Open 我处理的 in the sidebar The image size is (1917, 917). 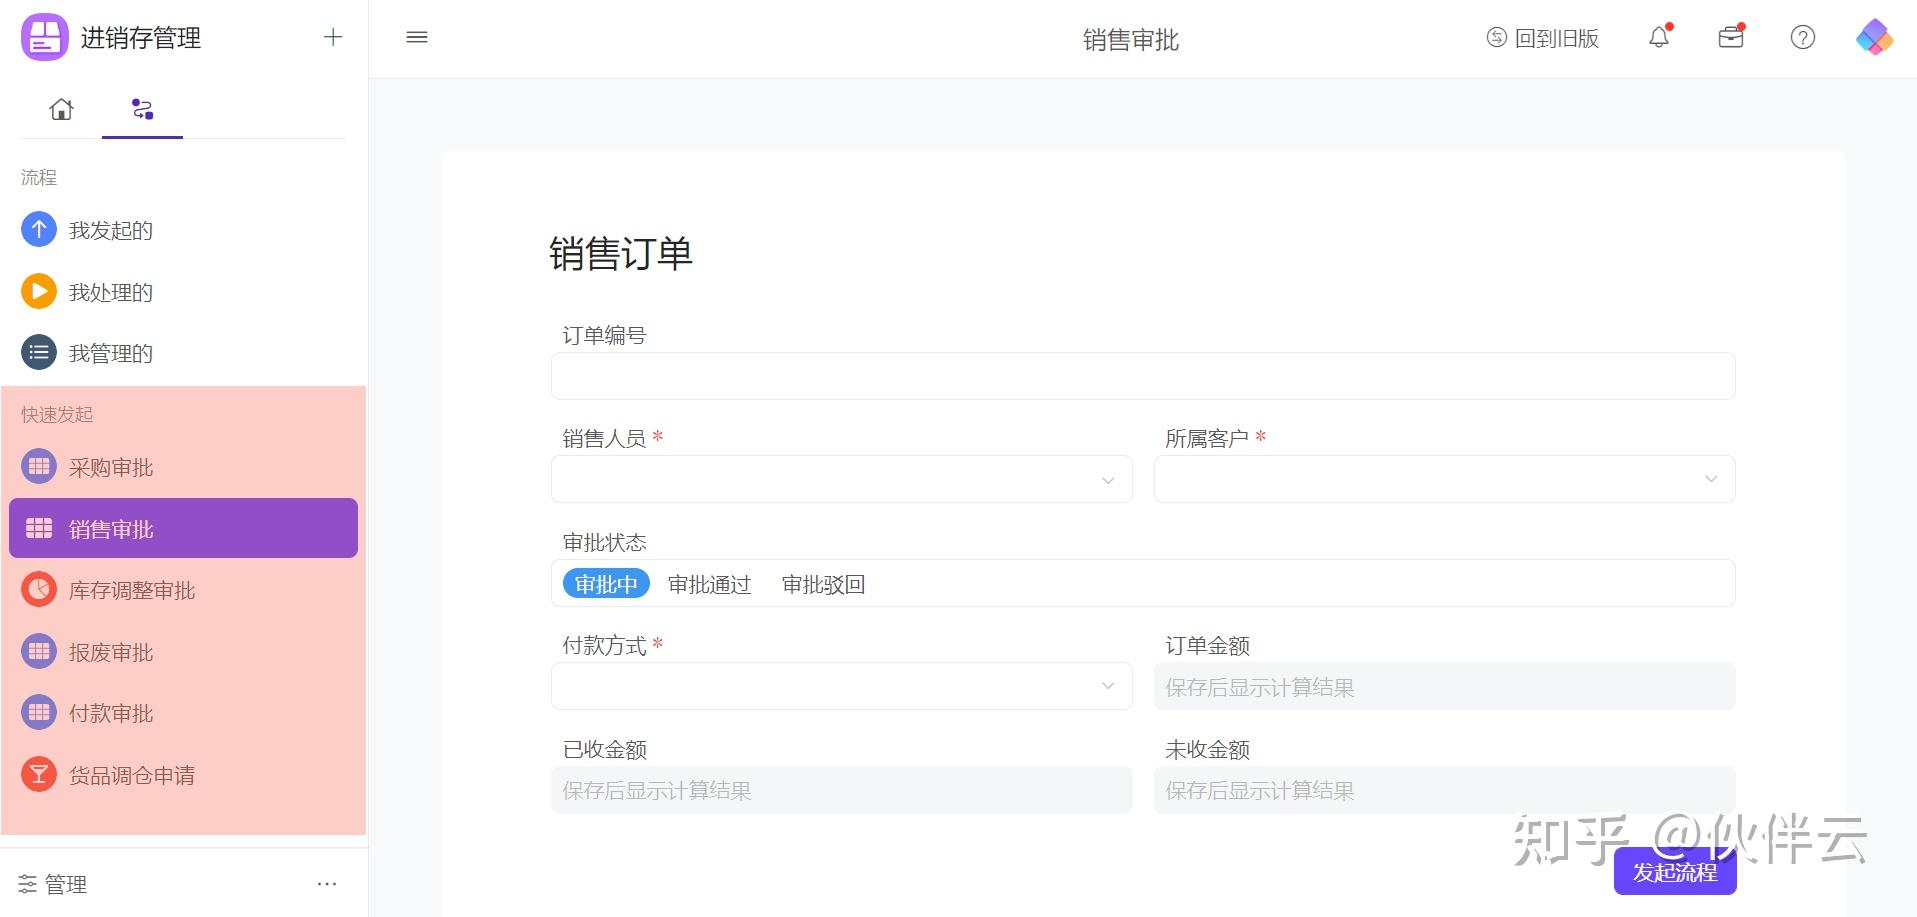point(111,293)
